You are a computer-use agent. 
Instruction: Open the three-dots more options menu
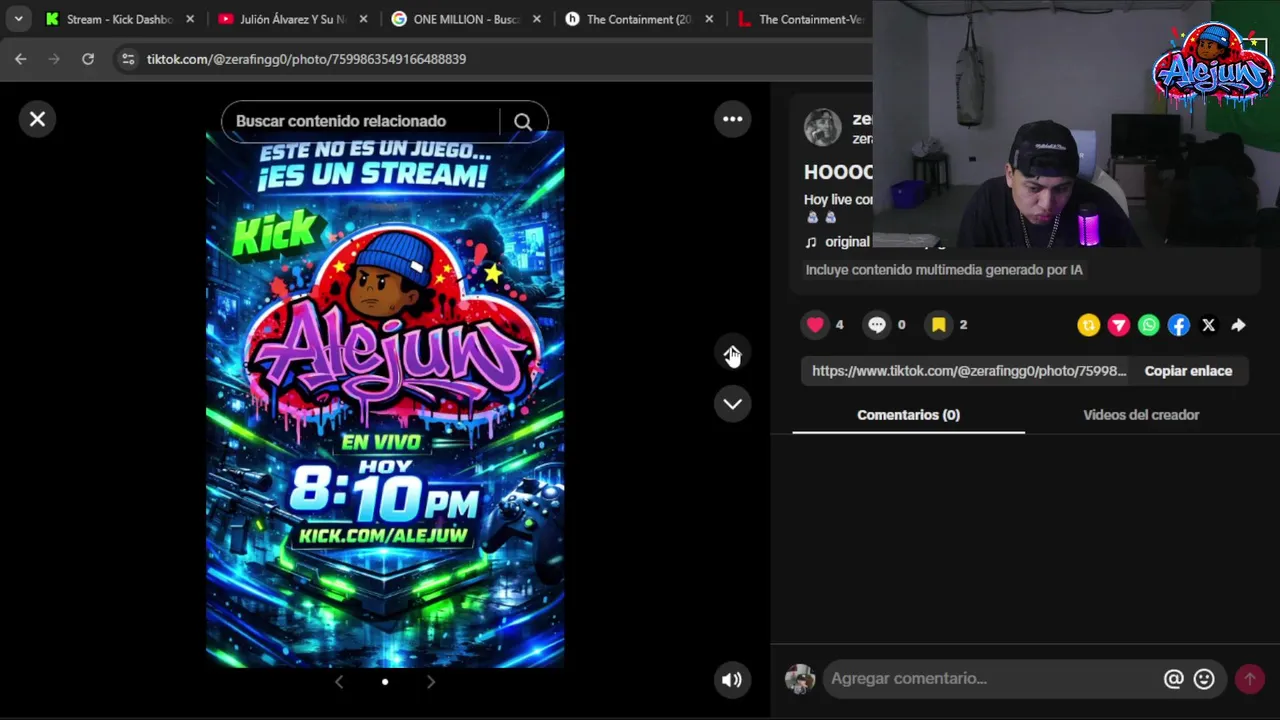[x=733, y=119]
